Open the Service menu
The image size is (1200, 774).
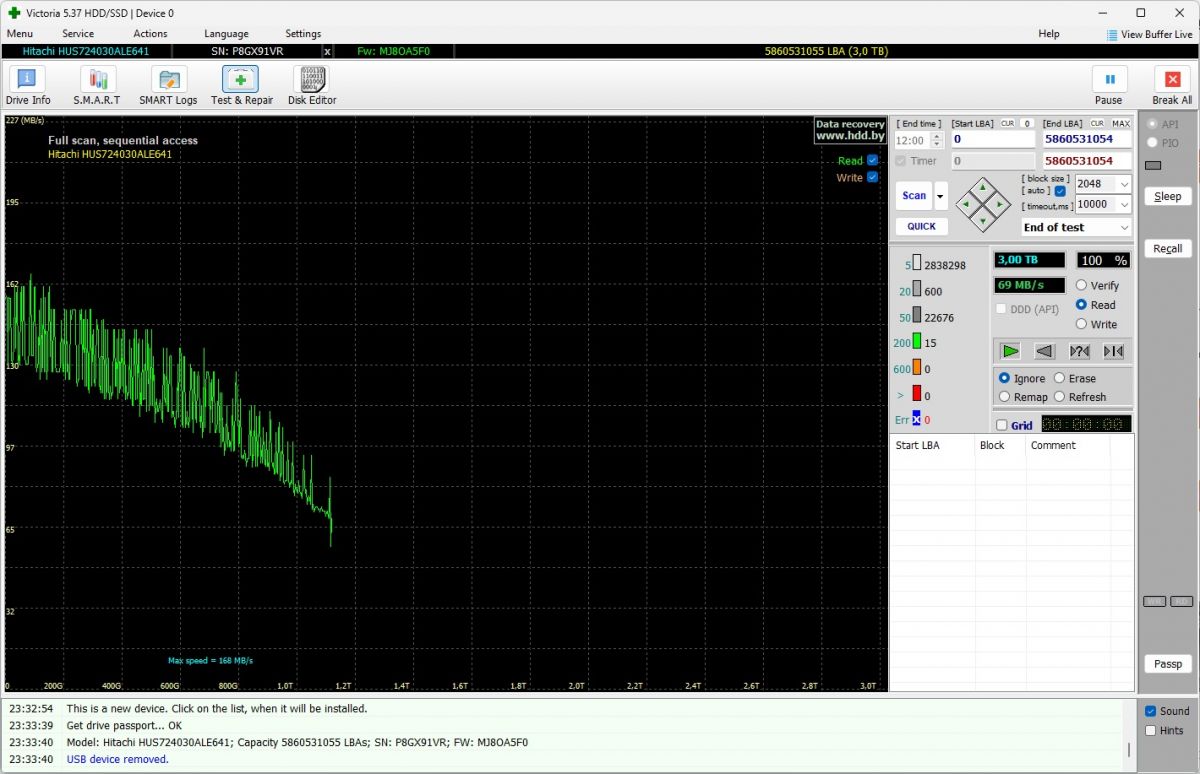[78, 33]
